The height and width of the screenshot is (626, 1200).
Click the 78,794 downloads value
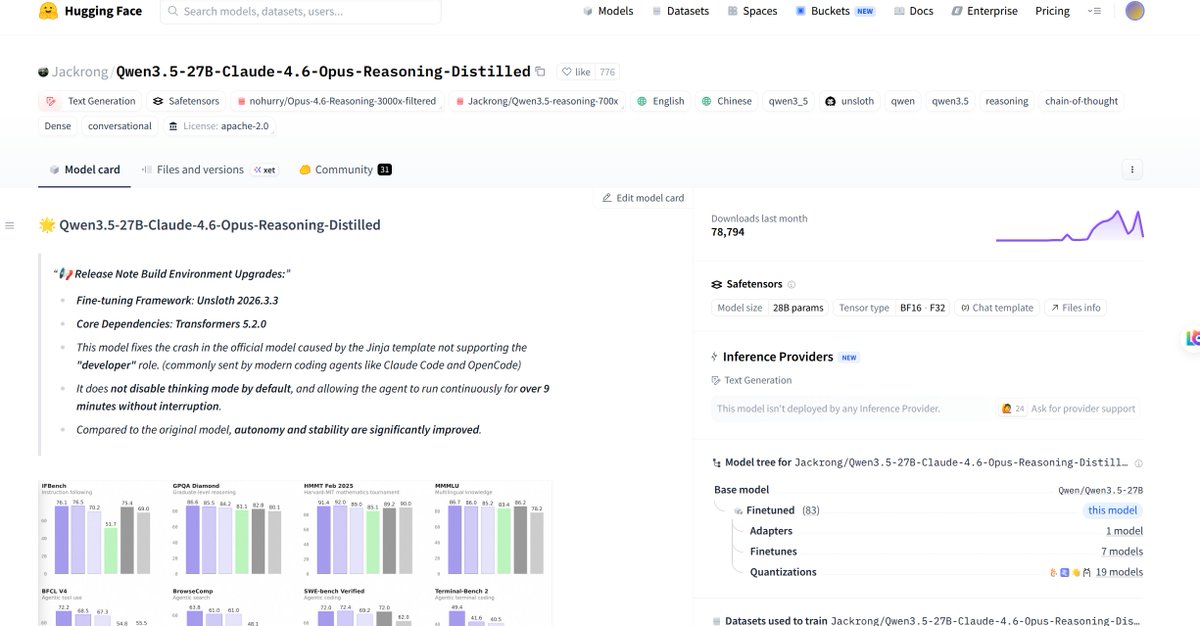tap(727, 232)
